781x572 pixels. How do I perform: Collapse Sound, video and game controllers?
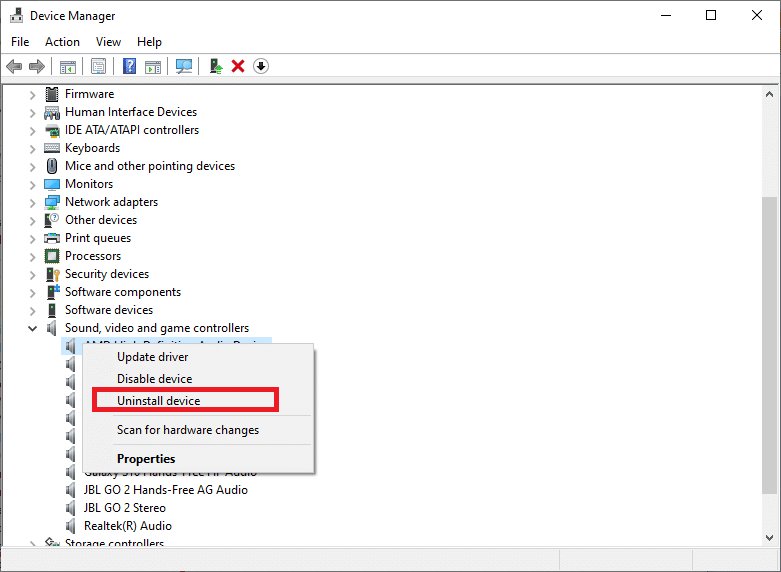[33, 328]
